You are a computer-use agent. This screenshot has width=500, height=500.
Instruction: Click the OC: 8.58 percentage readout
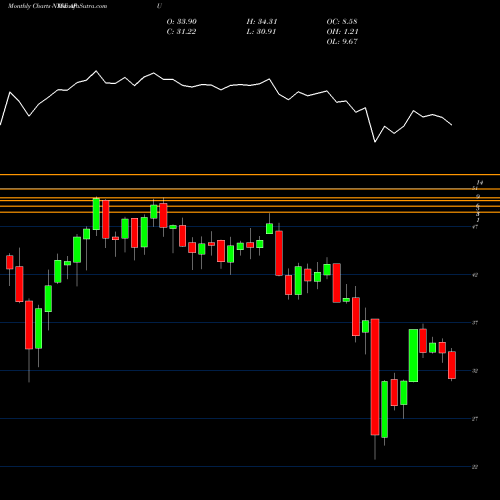[342, 22]
